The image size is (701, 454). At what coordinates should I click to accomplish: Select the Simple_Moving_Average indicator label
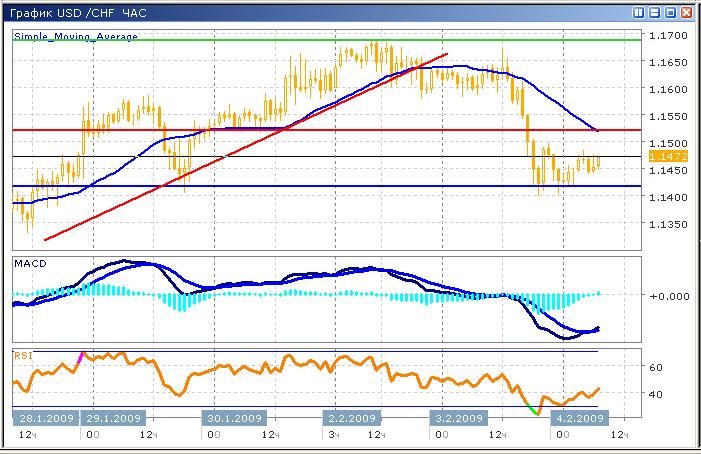pos(76,36)
